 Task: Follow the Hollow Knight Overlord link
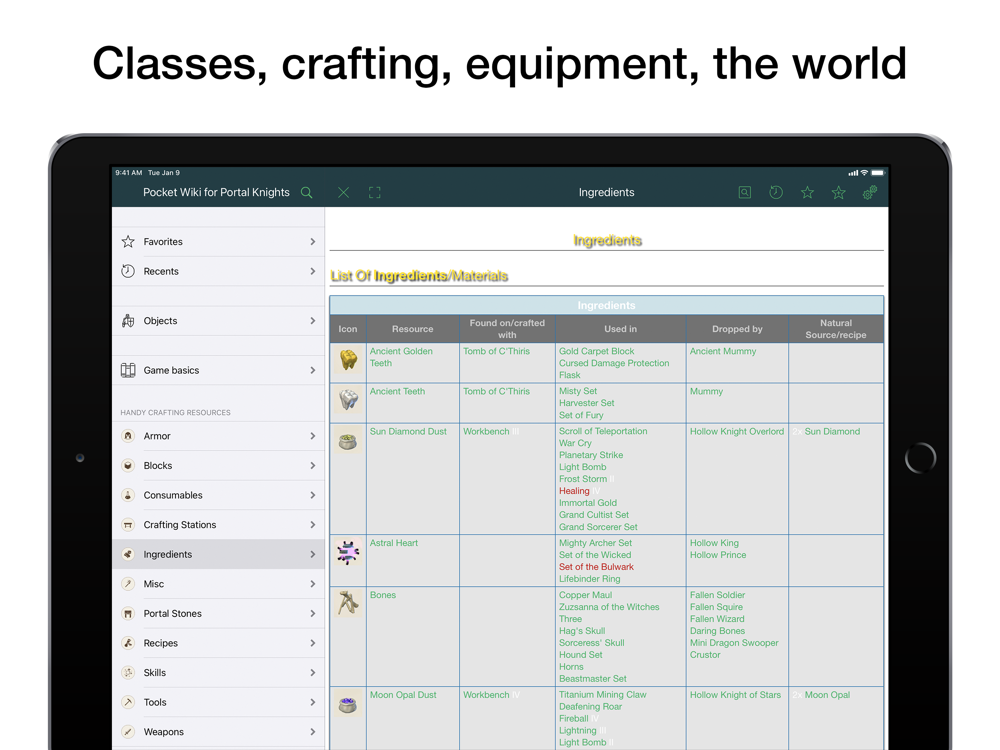point(737,432)
